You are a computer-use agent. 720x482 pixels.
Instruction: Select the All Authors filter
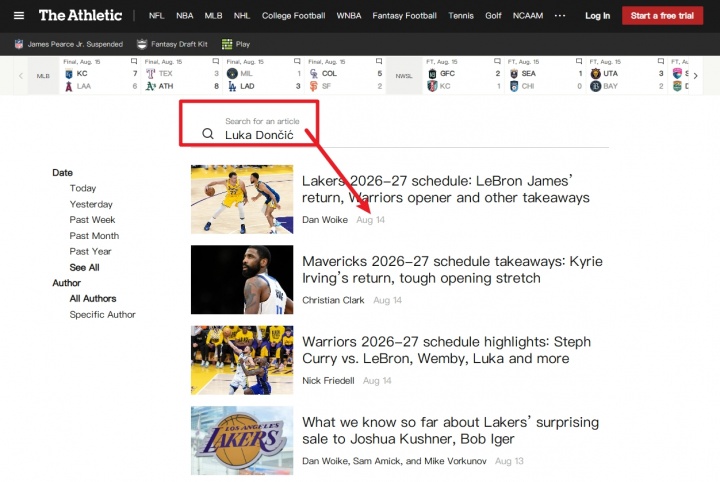point(93,298)
